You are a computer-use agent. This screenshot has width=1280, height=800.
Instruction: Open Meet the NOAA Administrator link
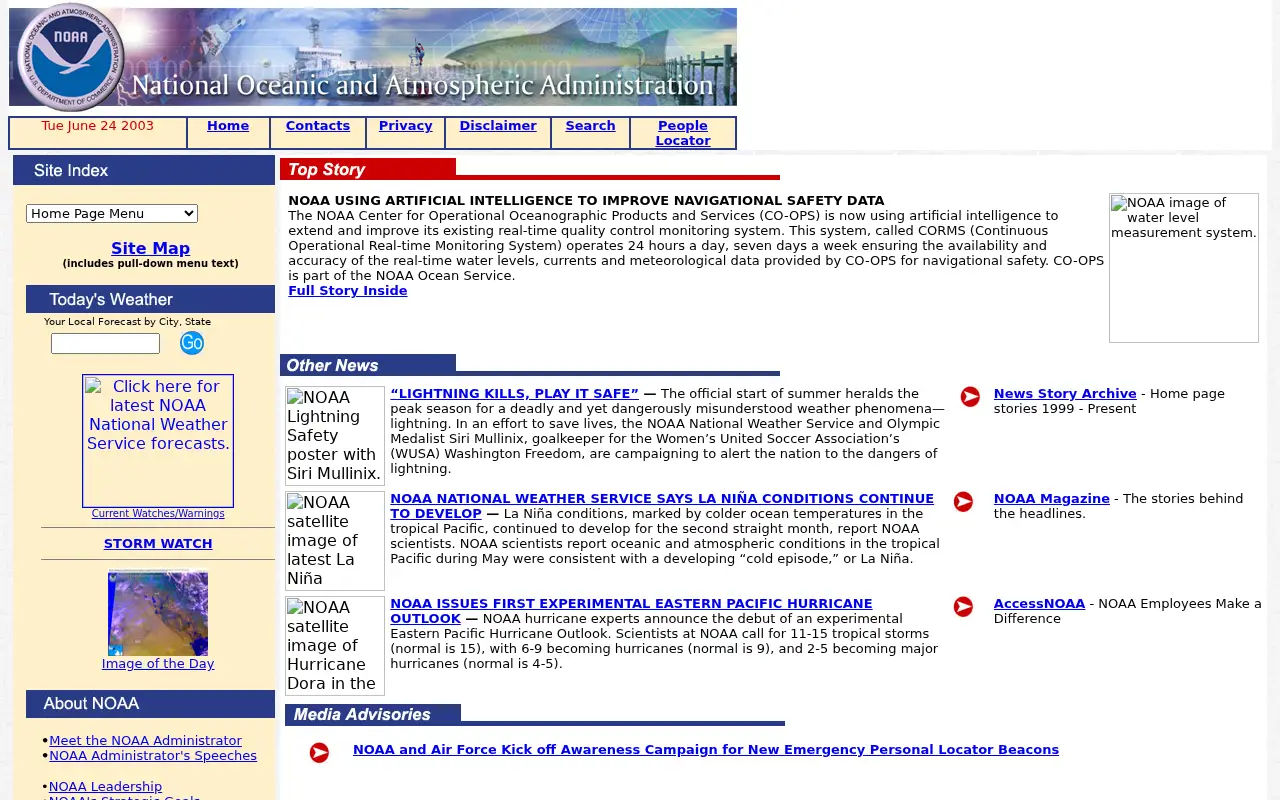click(145, 740)
